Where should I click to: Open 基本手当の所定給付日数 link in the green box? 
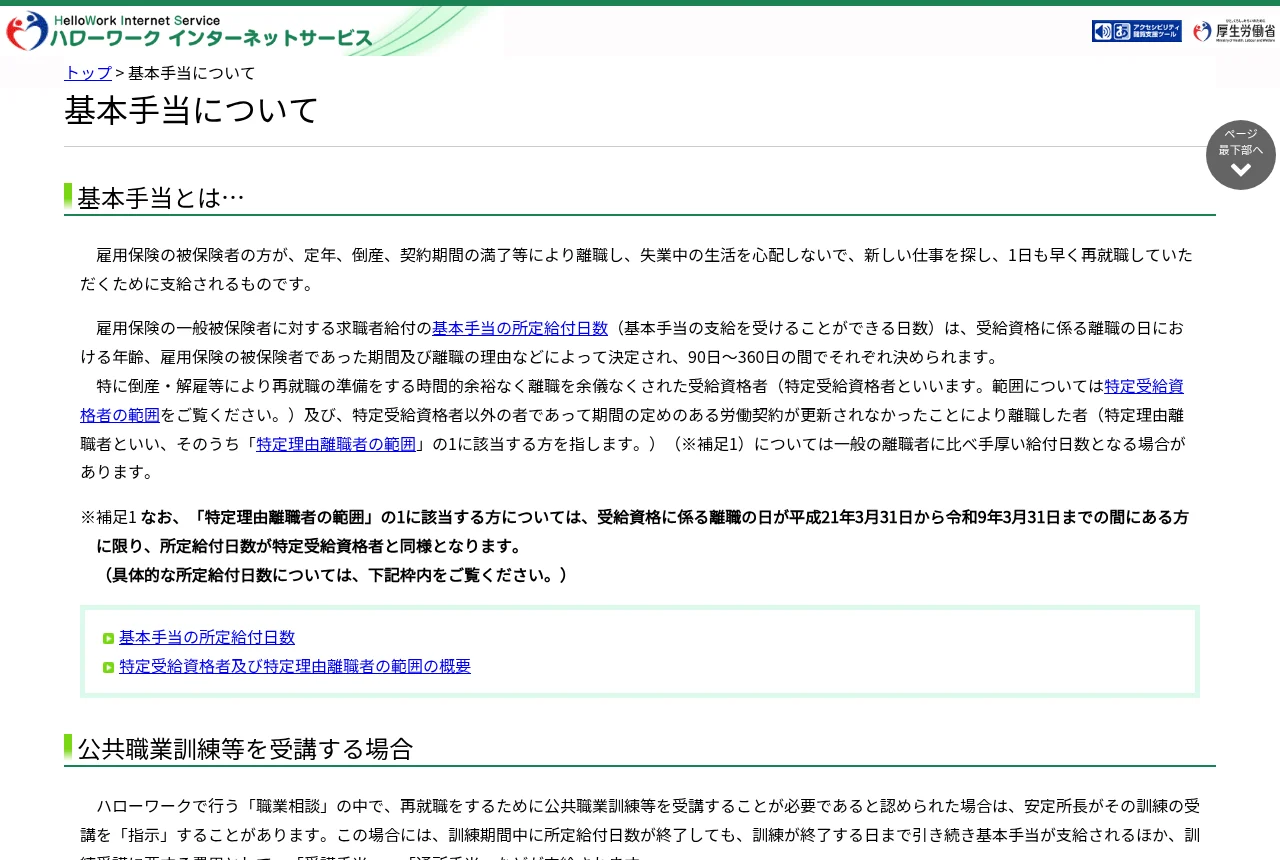pos(207,638)
